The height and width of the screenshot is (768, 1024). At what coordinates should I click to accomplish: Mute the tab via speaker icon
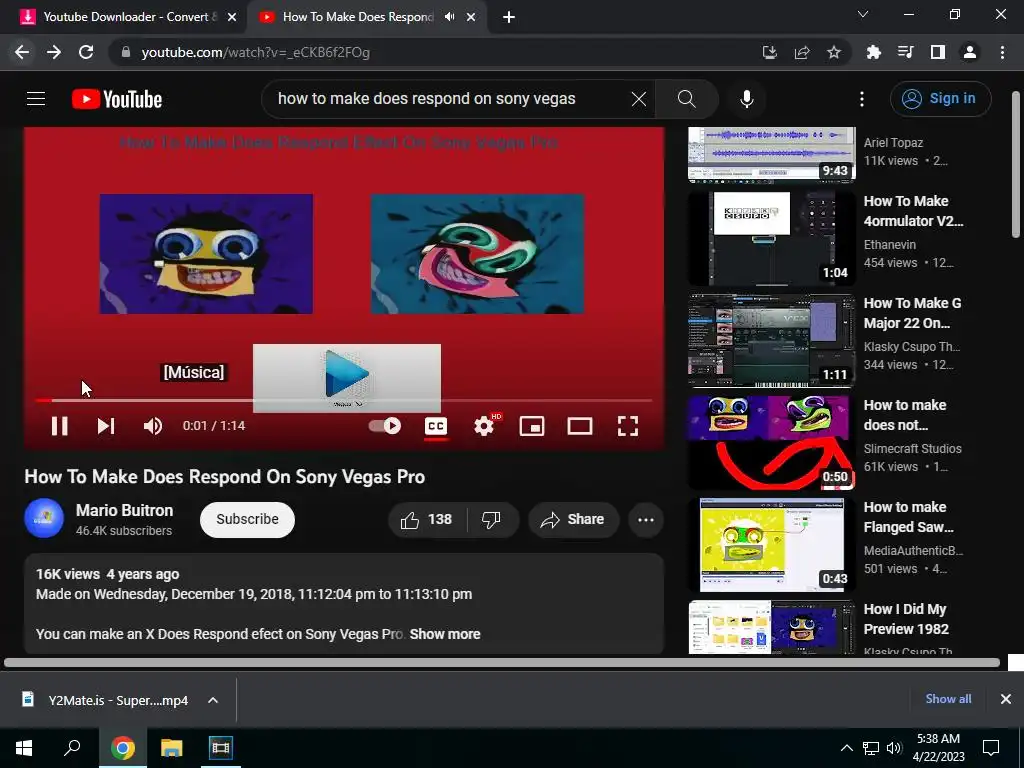point(449,17)
